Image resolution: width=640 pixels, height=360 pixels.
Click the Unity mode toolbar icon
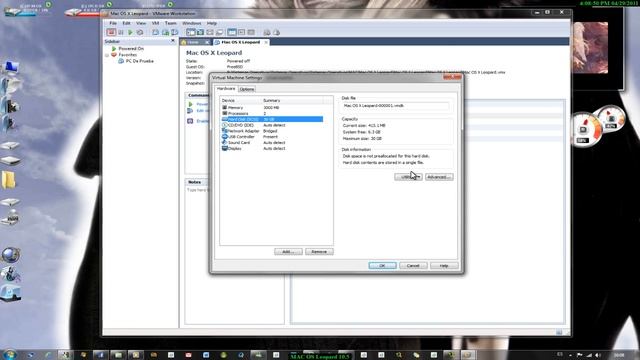220,32
